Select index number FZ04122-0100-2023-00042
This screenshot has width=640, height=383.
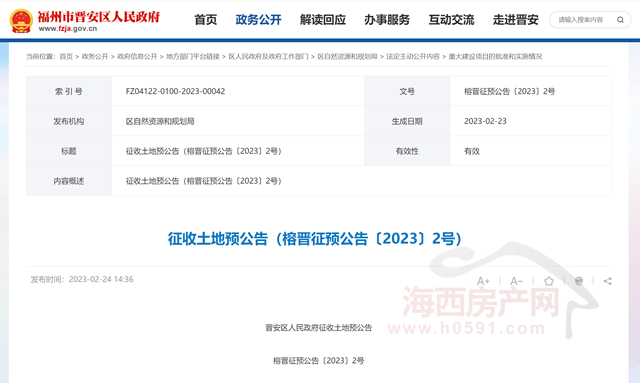[175, 91]
